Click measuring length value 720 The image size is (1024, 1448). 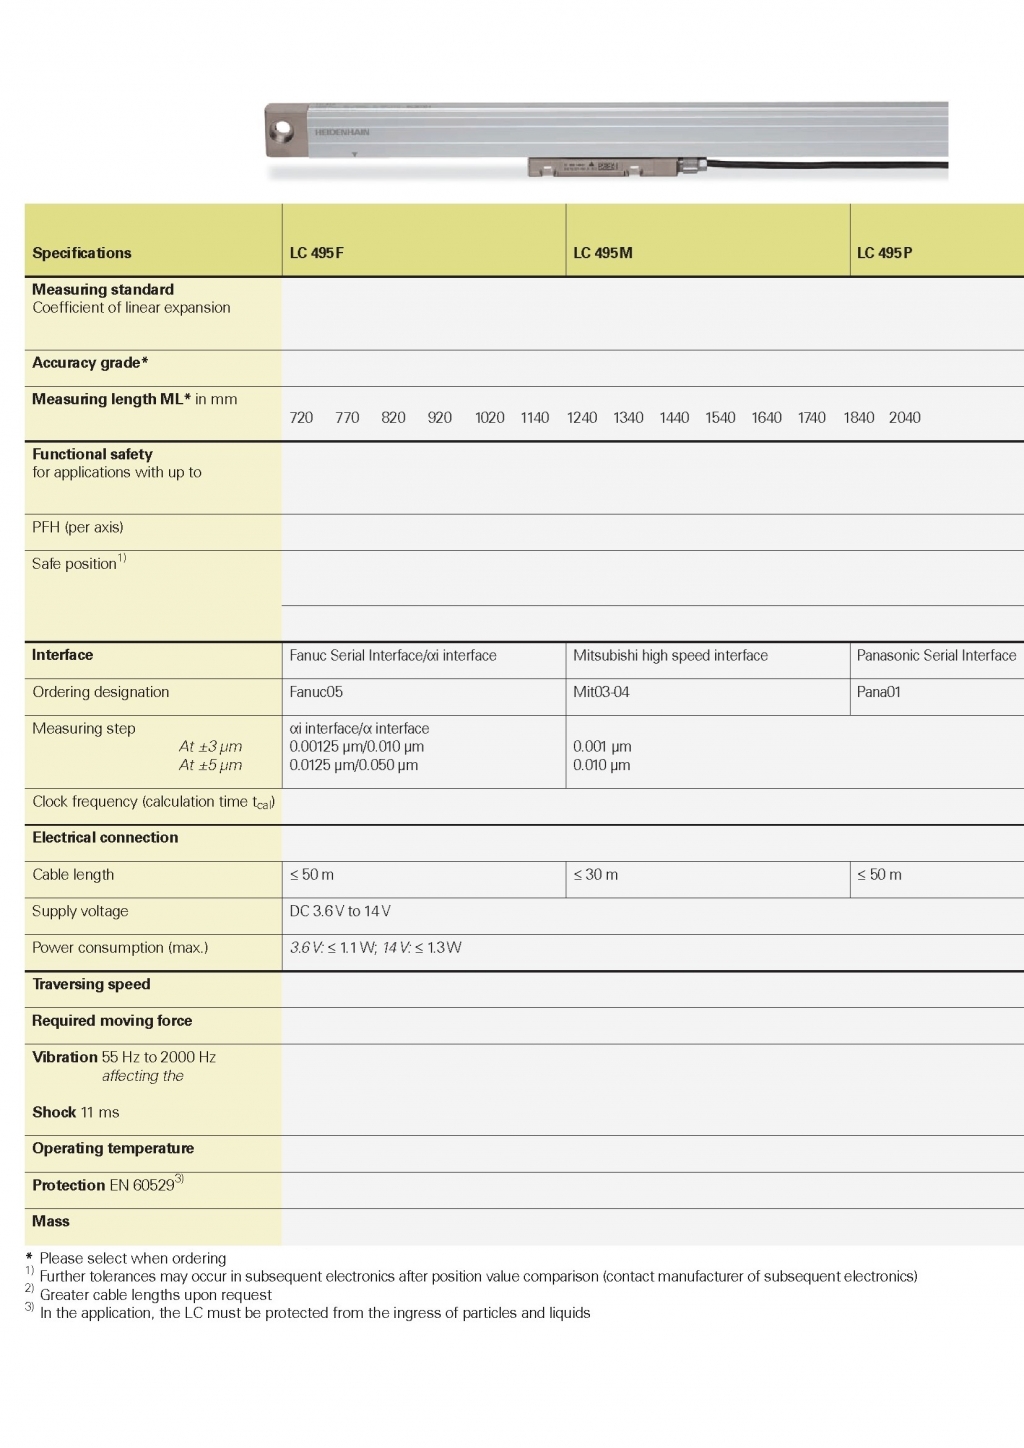pyautogui.click(x=301, y=418)
